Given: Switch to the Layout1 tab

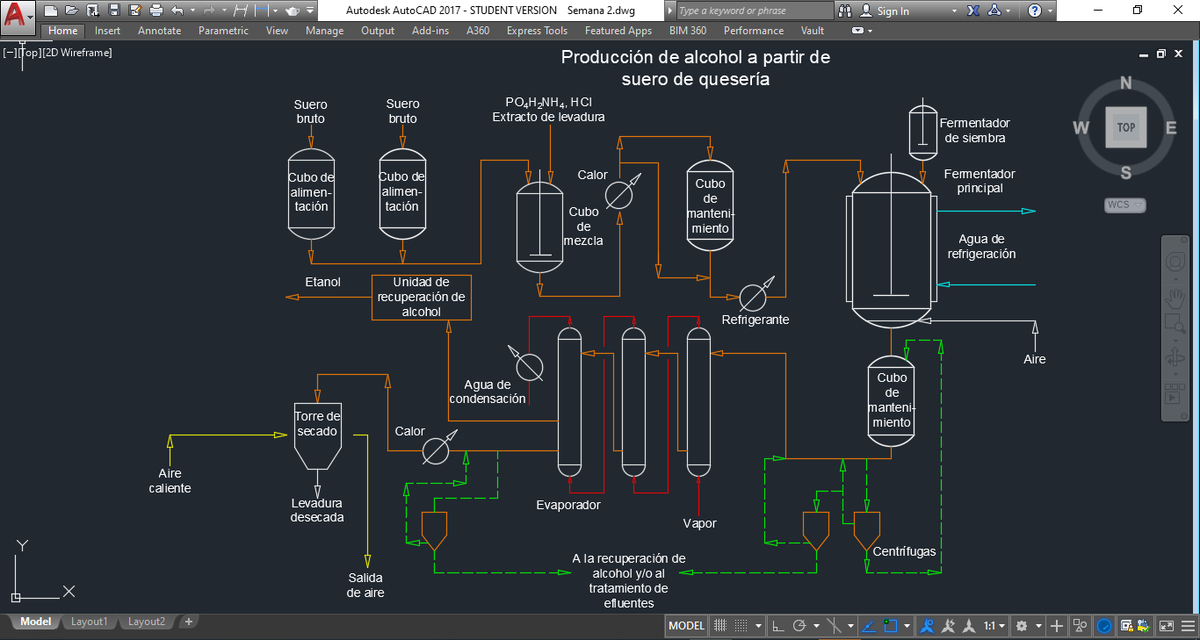Looking at the screenshot, I should click(x=89, y=622).
